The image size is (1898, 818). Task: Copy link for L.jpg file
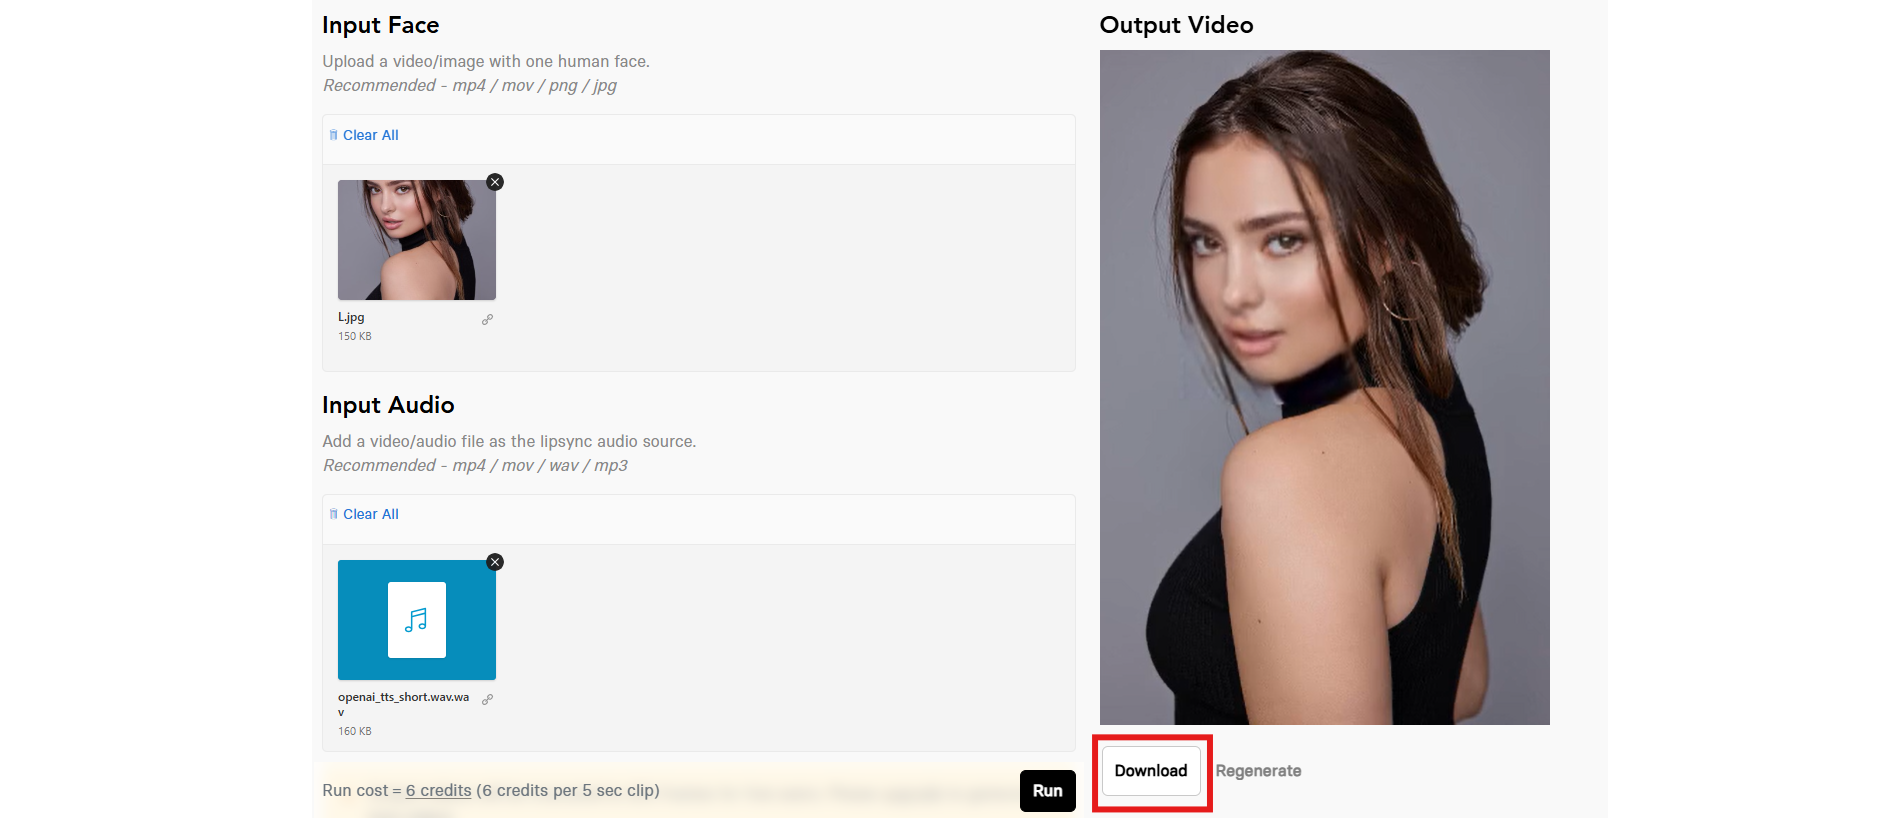[487, 320]
